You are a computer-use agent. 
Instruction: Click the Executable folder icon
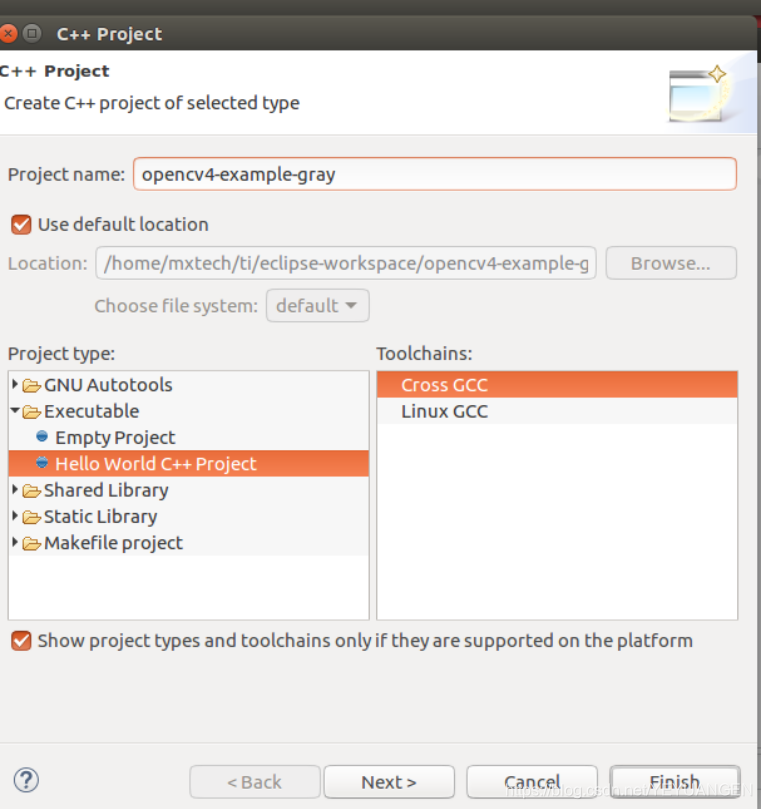pos(32,411)
